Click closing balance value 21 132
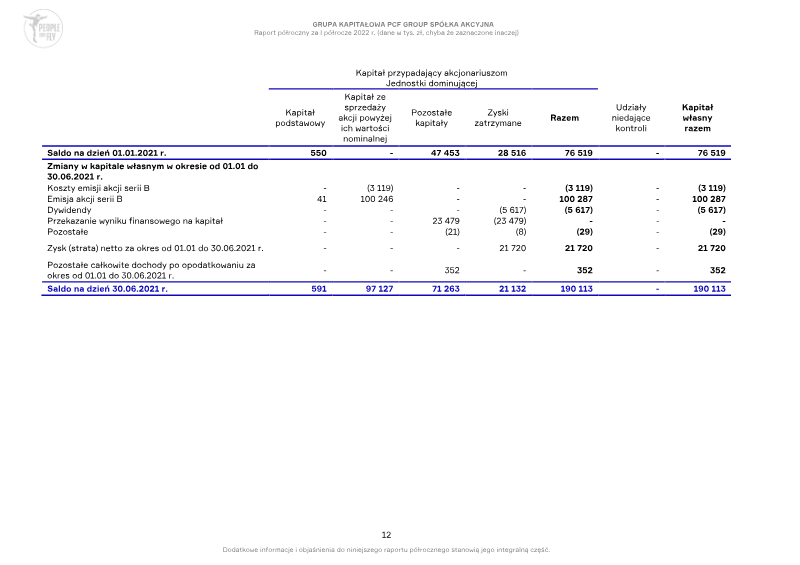This screenshot has width=800, height=565. [512, 289]
